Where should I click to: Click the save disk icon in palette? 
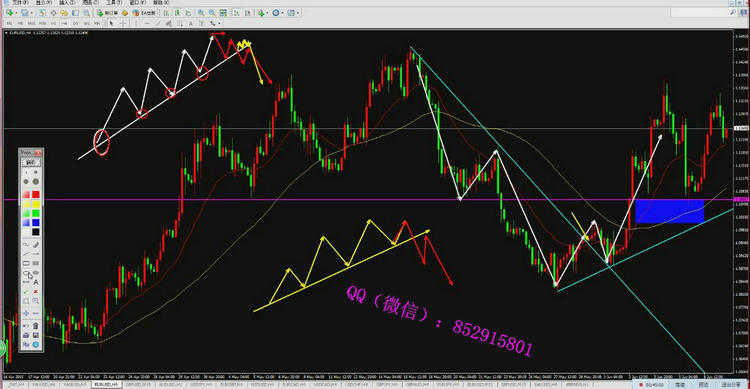tap(36, 335)
